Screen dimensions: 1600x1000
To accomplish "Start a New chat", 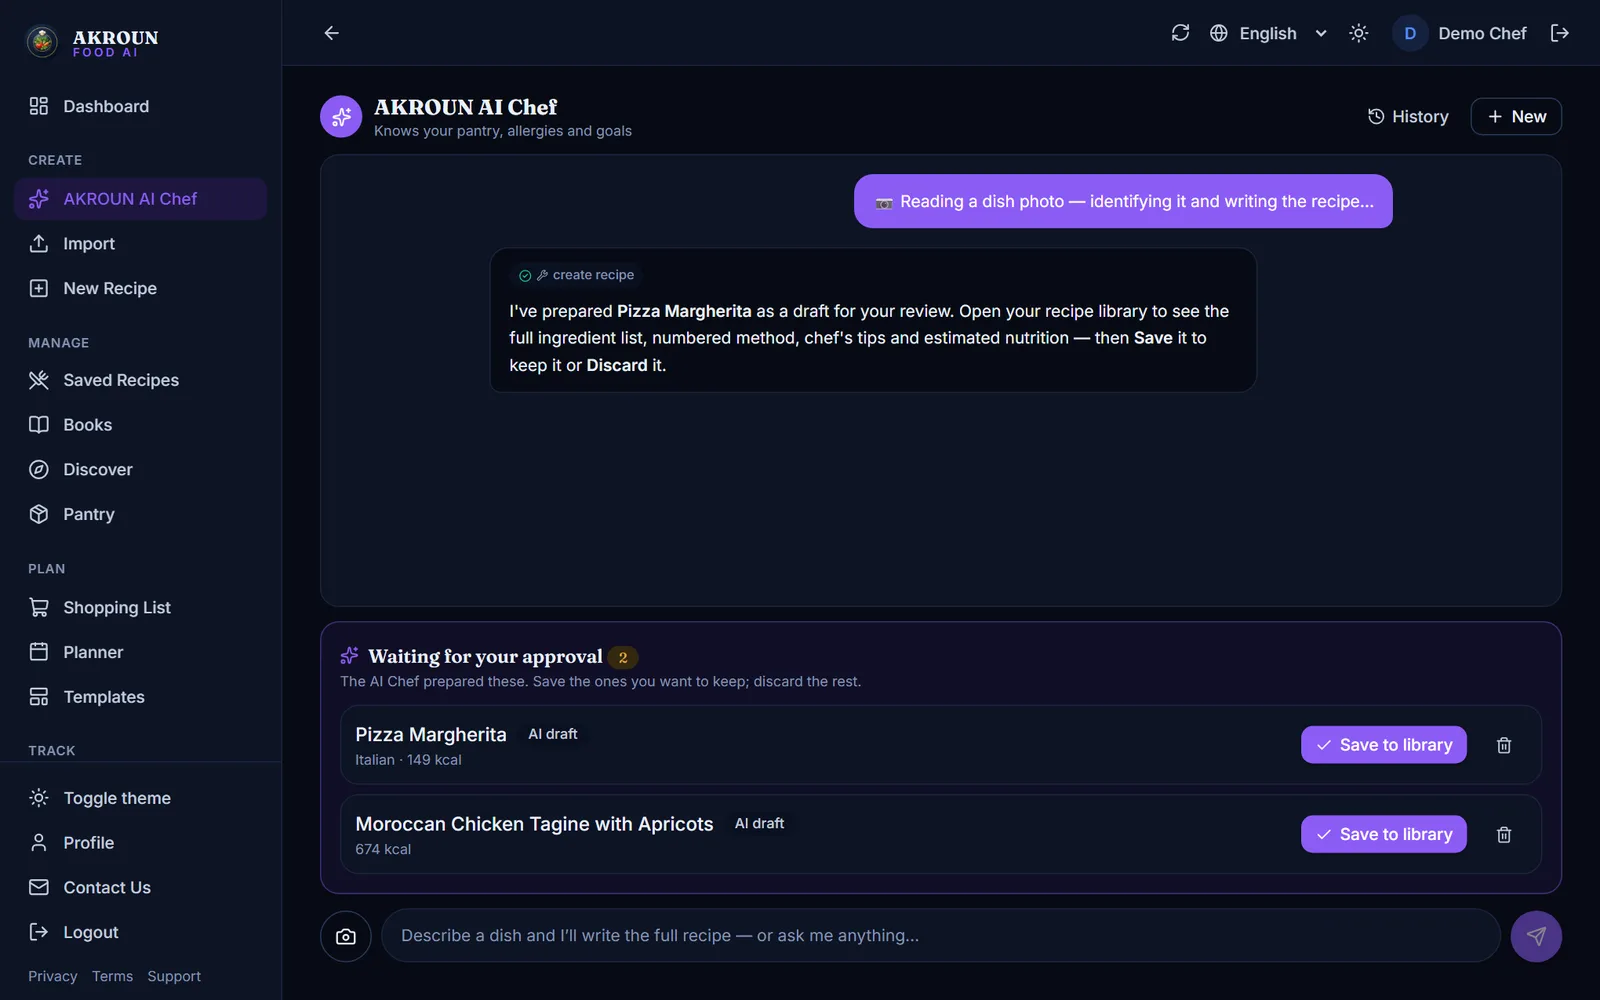I will 1516,117.
